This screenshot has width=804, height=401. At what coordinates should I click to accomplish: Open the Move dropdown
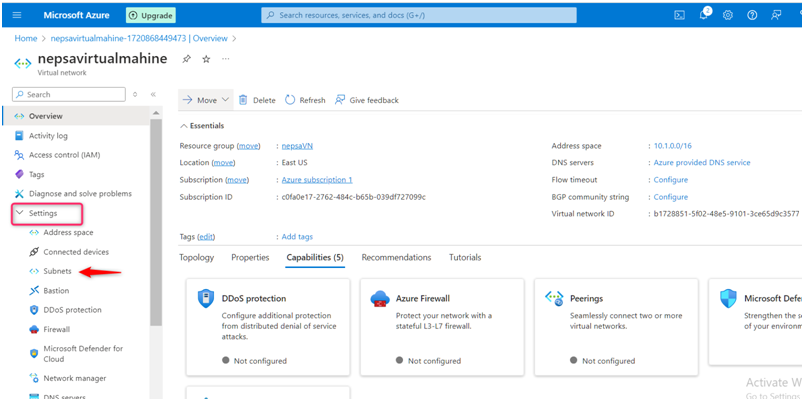(x=206, y=100)
